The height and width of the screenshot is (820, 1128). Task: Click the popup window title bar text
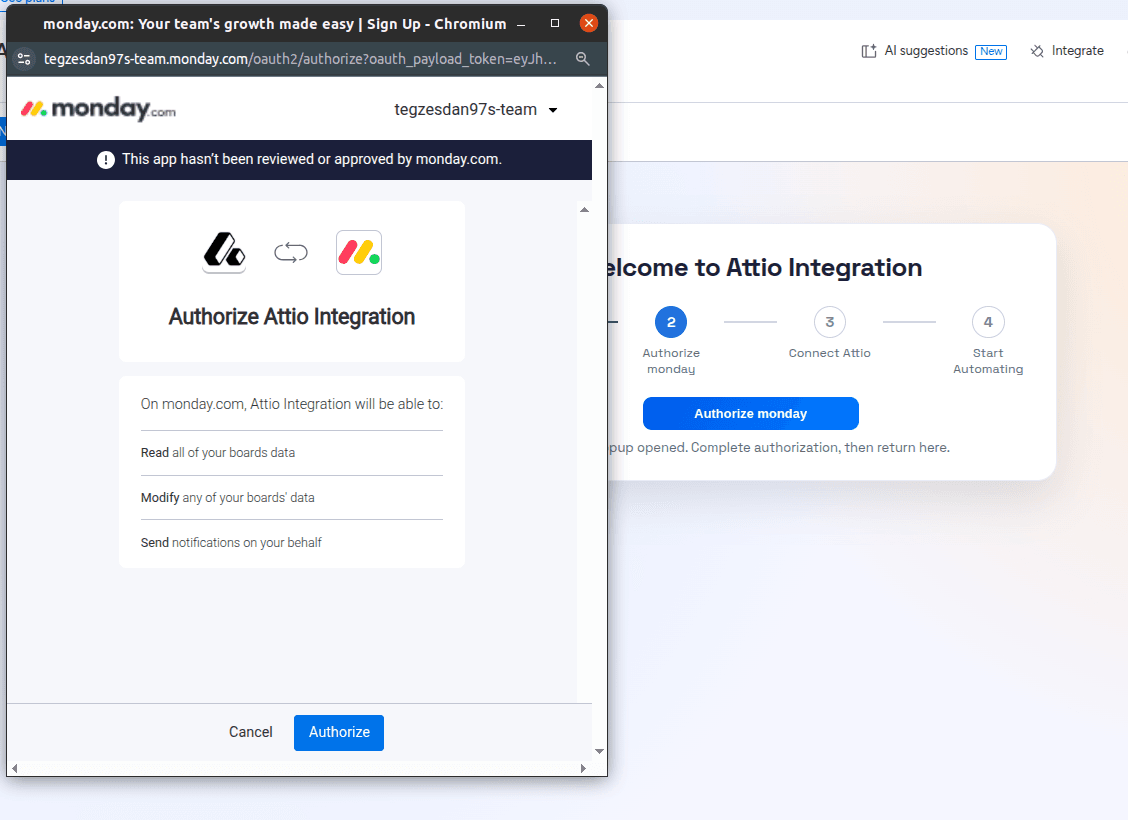click(275, 24)
